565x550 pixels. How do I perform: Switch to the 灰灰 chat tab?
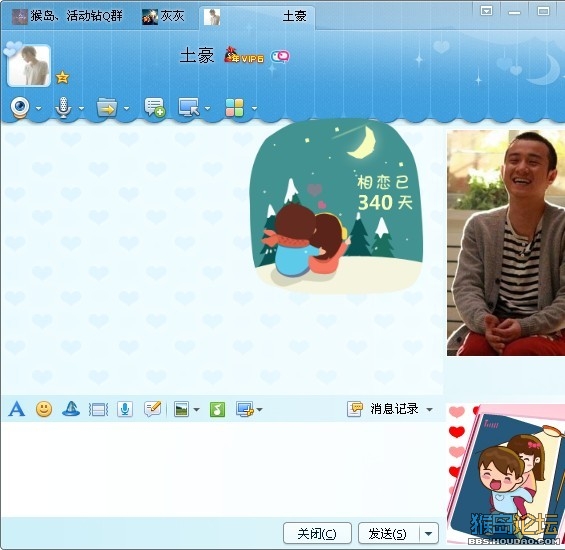(164, 16)
